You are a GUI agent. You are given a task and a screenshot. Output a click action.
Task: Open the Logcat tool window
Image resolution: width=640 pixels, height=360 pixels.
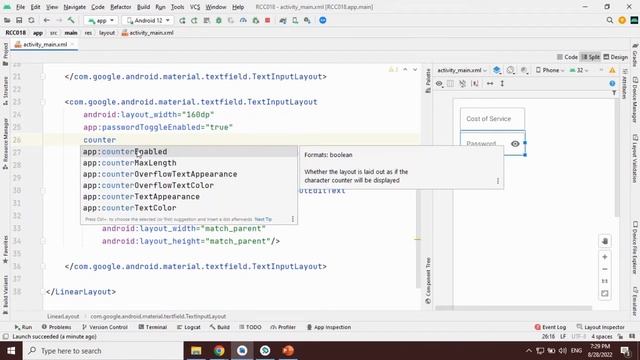pyautogui.click(x=189, y=327)
